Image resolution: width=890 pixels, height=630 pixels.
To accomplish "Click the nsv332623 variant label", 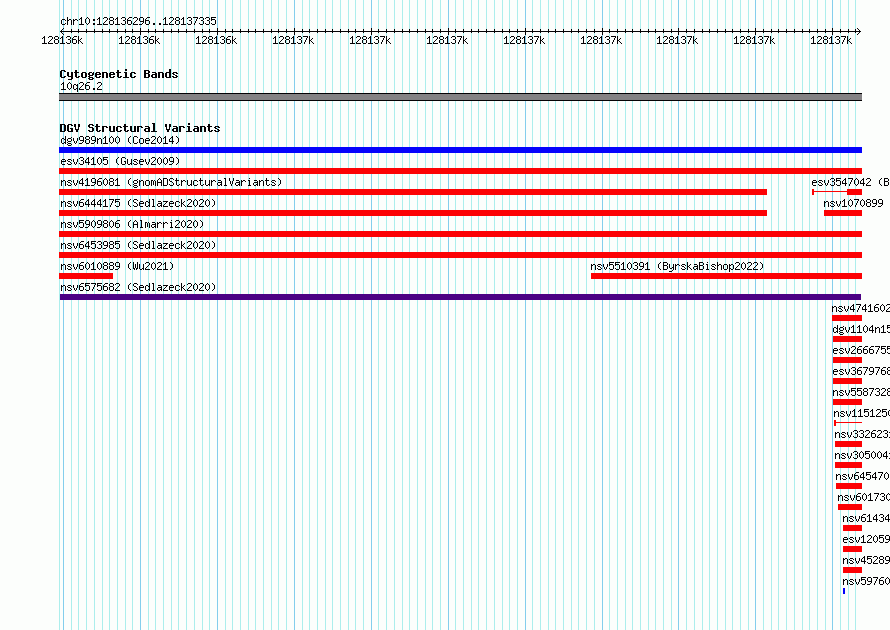I will [862, 434].
